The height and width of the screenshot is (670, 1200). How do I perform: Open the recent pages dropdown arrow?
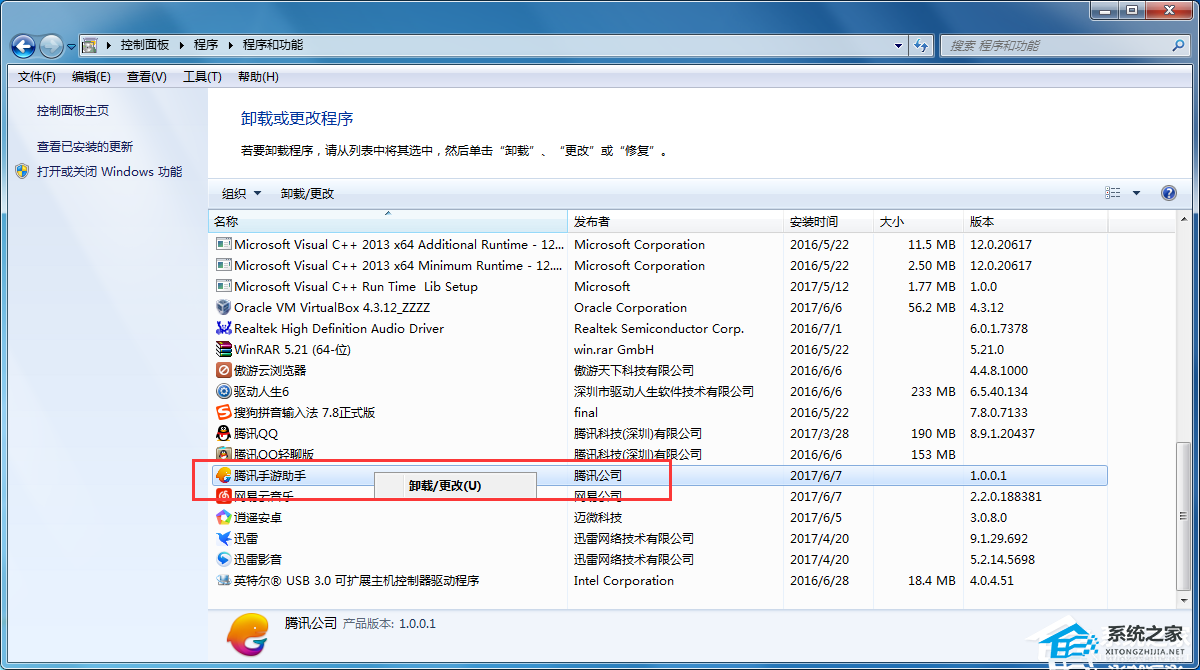(x=71, y=47)
